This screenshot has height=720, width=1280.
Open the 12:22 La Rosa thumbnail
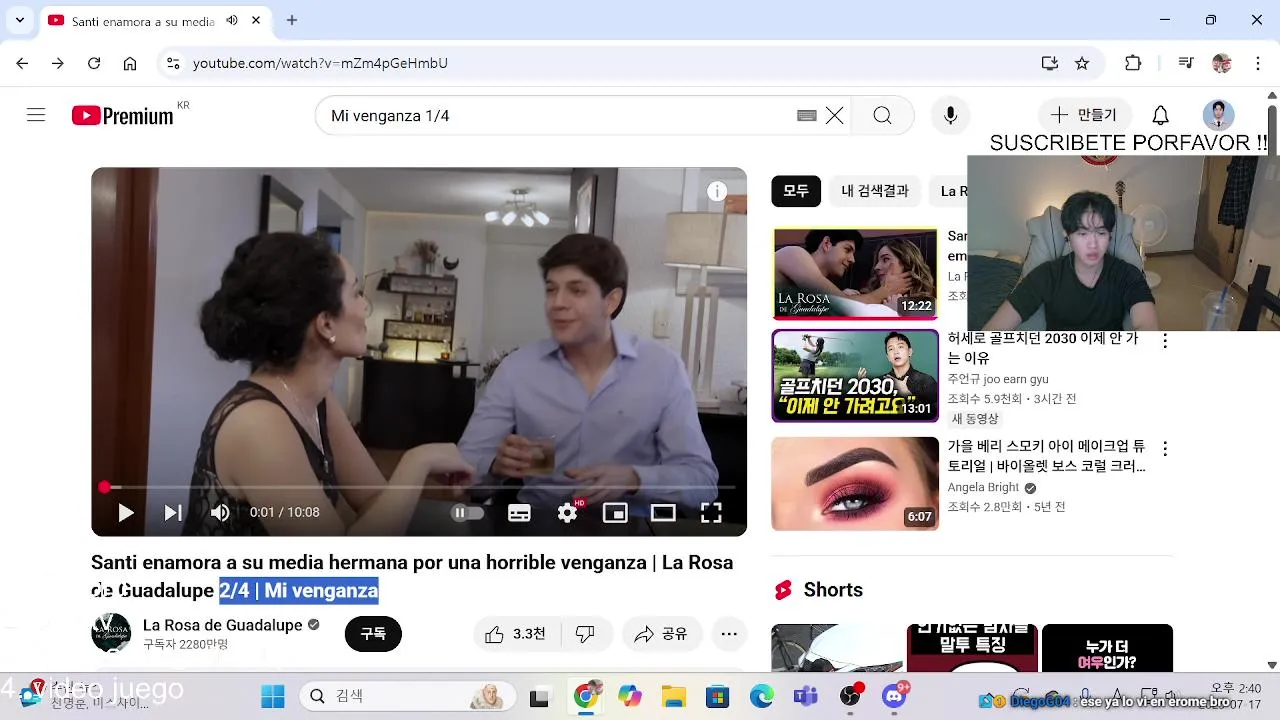855,273
